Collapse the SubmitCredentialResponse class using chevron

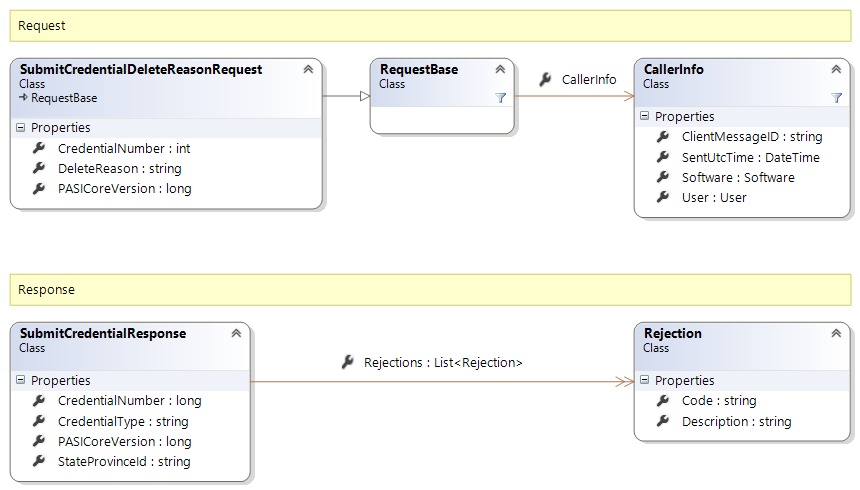(x=236, y=333)
